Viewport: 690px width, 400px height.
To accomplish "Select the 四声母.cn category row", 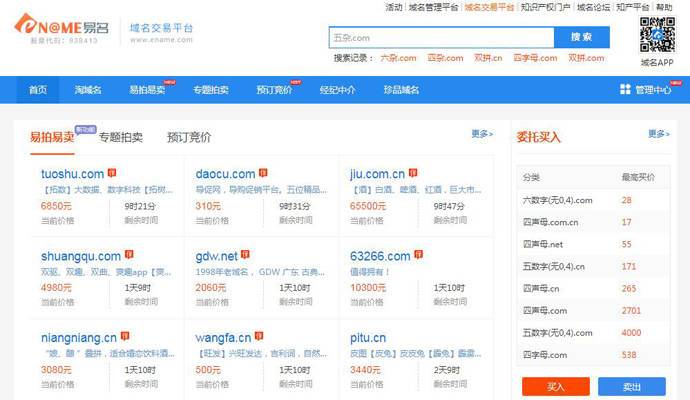I will 594,289.
